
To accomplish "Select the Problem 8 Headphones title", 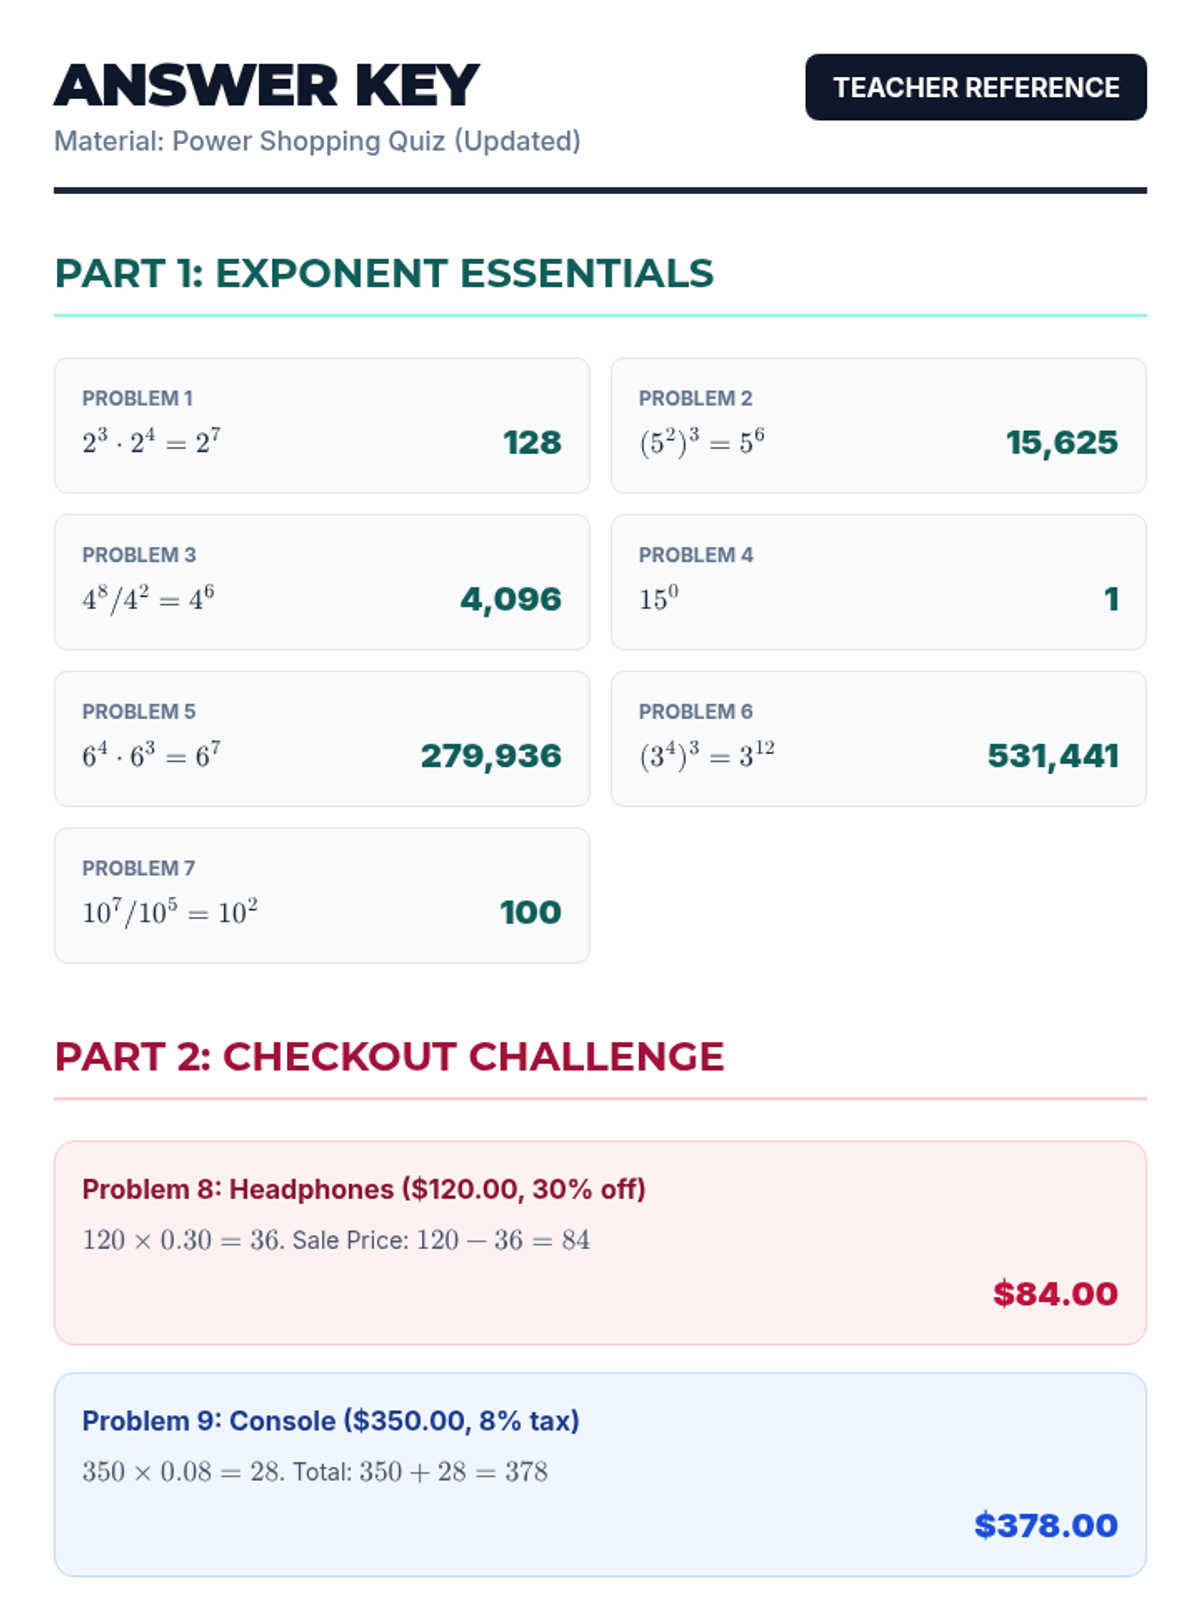I will click(x=364, y=1189).
